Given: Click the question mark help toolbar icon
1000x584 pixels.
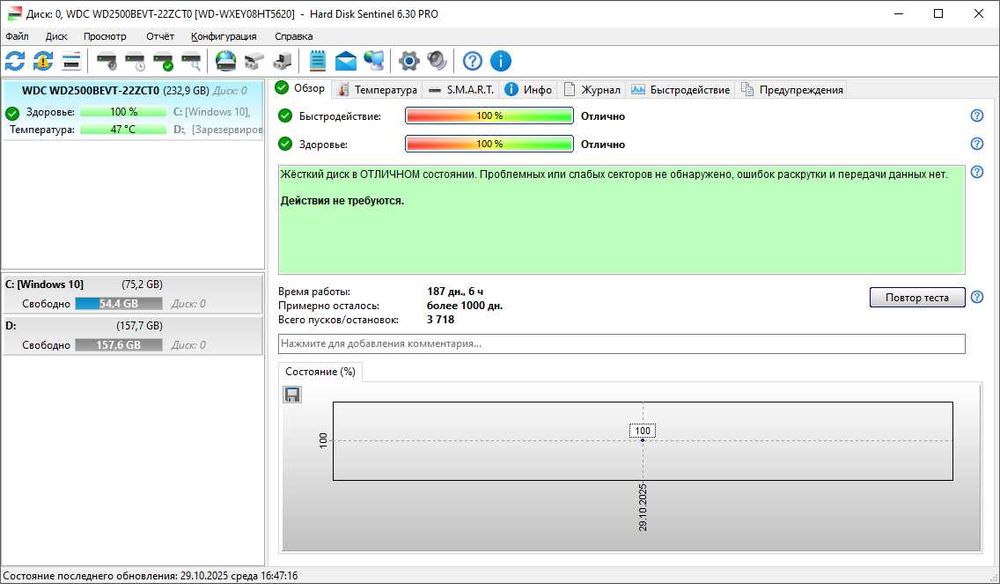Looking at the screenshot, I should click(x=473, y=61).
